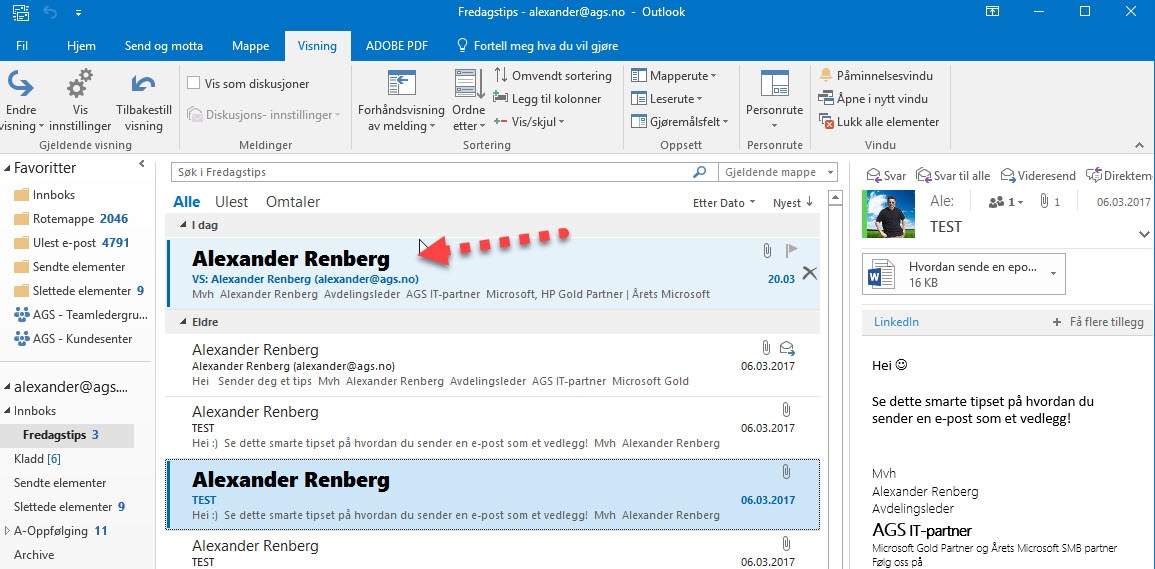Open Etter Dato sort dropdown
1155x569 pixels.
(x=724, y=203)
